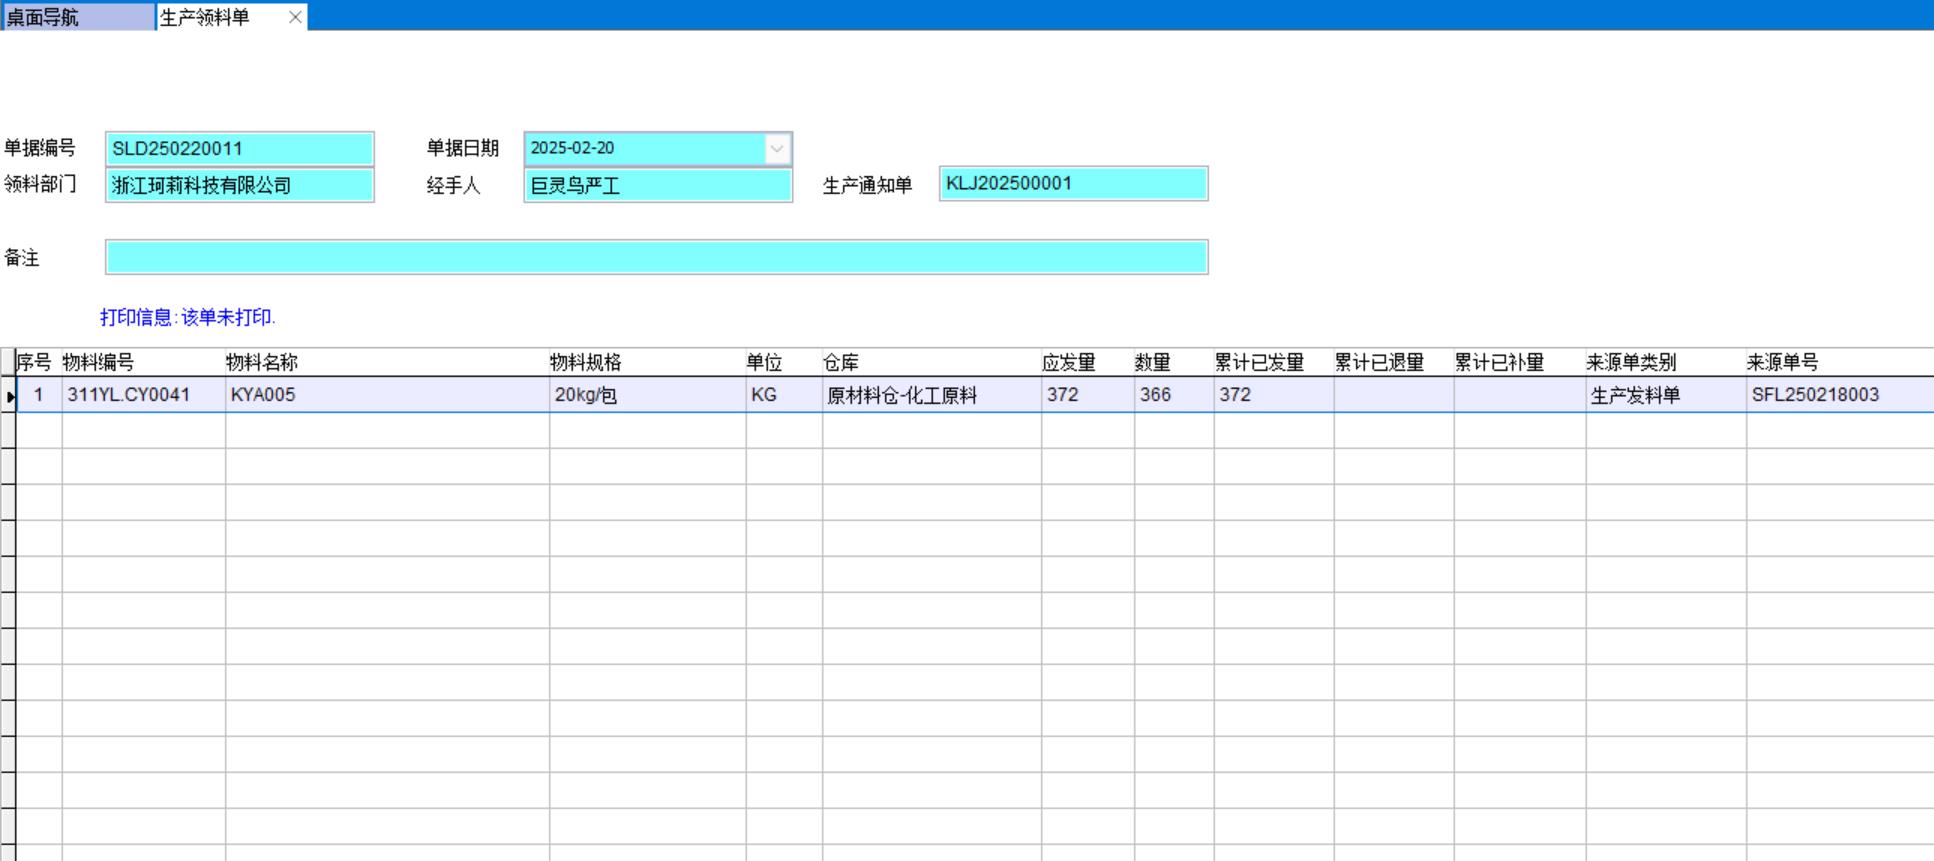Click the empty 备注 field
Viewport: 1934px width, 861px height.
tap(656, 258)
